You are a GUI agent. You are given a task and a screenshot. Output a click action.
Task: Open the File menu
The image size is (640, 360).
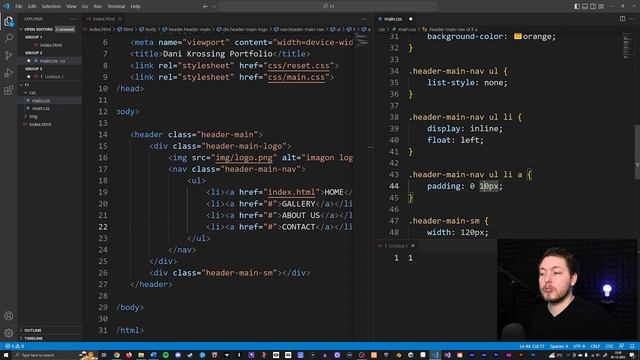pos(19,7)
